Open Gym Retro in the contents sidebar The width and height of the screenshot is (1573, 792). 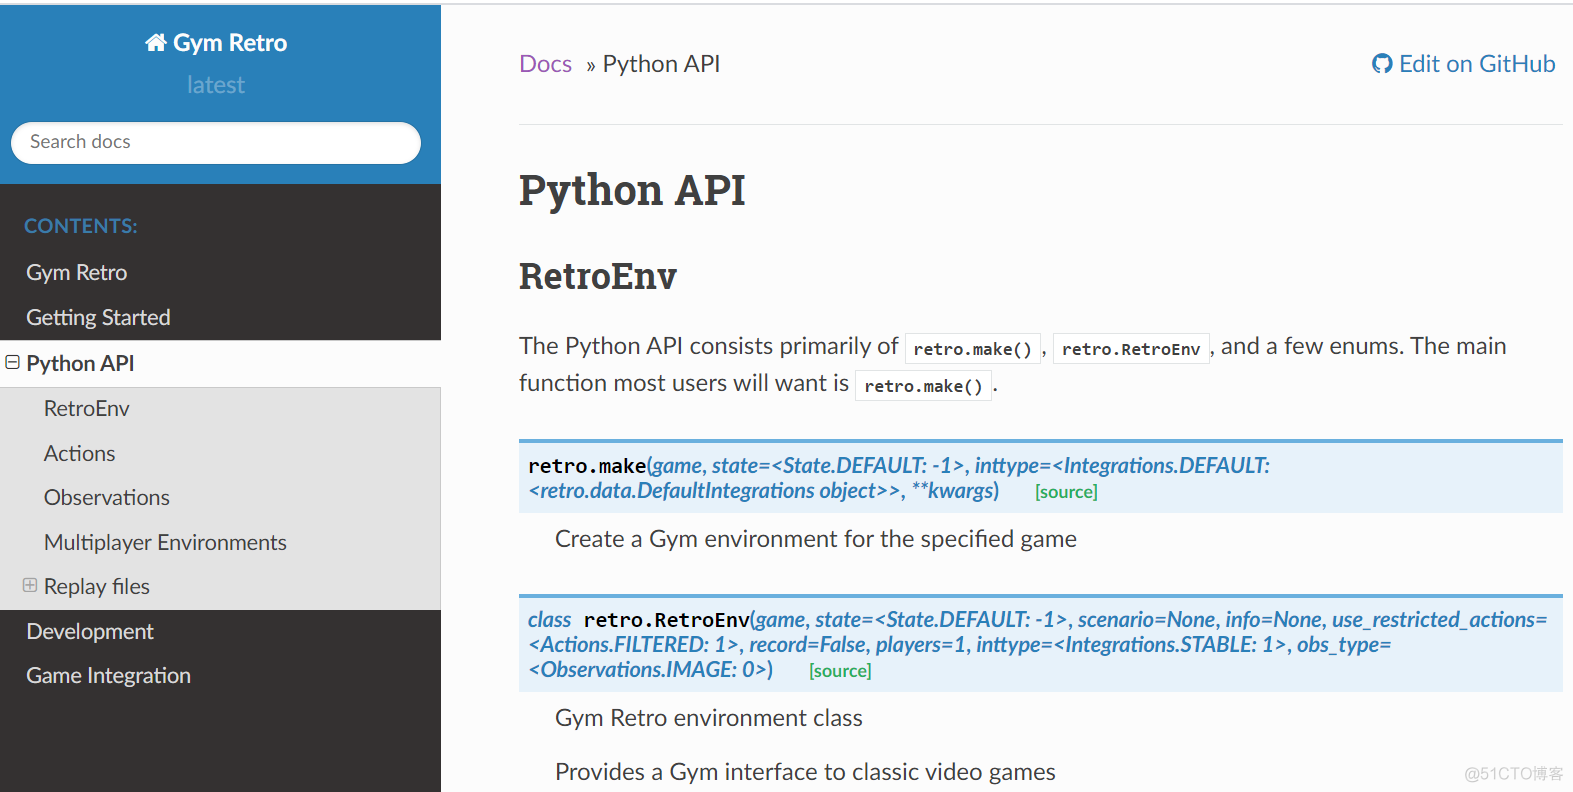(77, 272)
